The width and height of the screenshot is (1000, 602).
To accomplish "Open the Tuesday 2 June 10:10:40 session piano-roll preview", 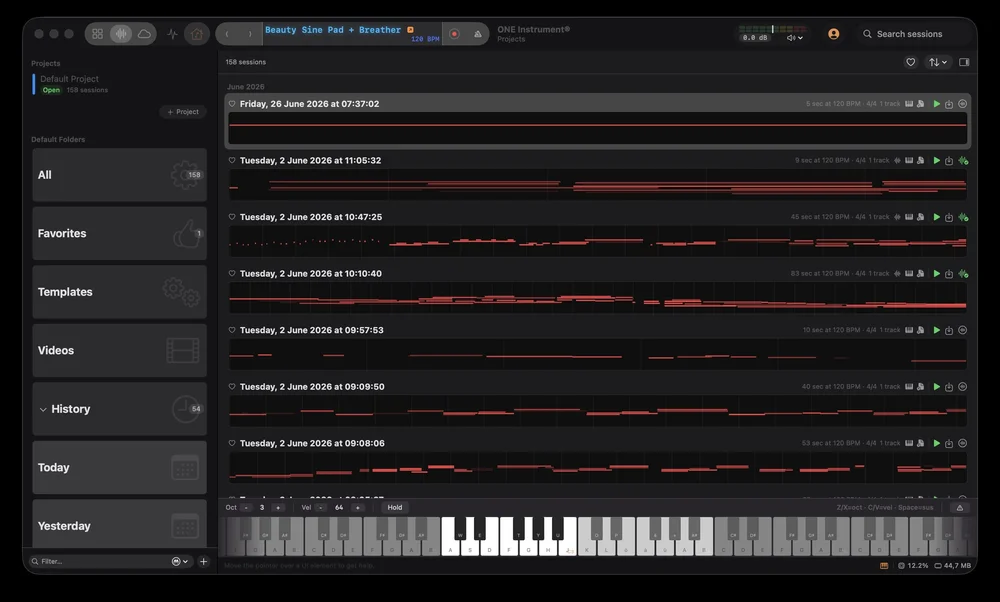I will coord(598,297).
